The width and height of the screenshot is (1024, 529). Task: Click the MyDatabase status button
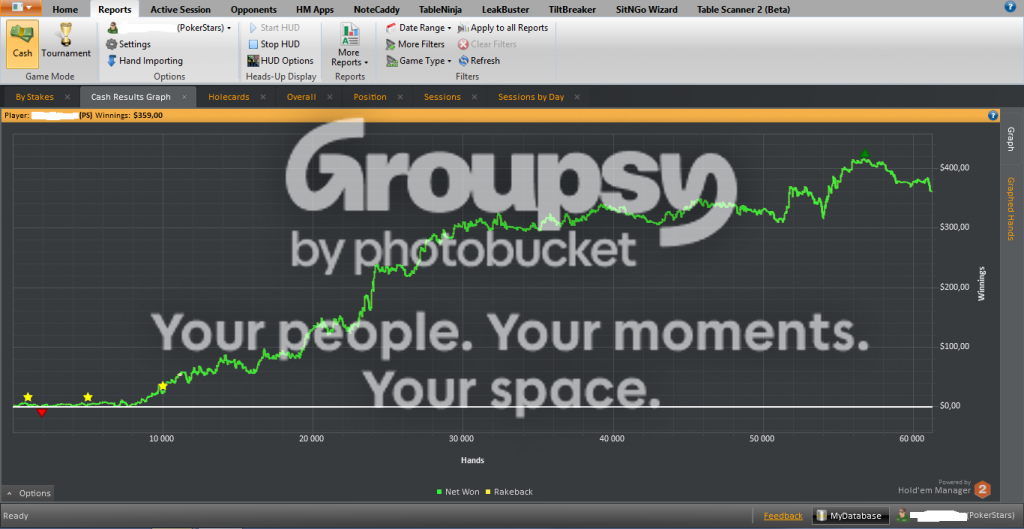point(851,516)
